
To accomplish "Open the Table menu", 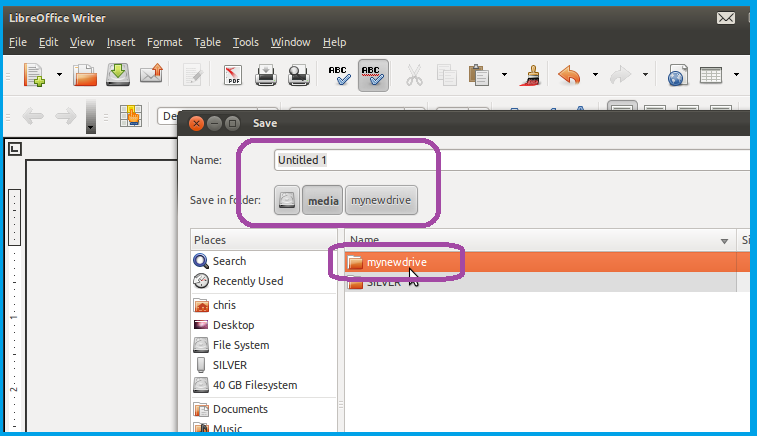I will tap(207, 42).
